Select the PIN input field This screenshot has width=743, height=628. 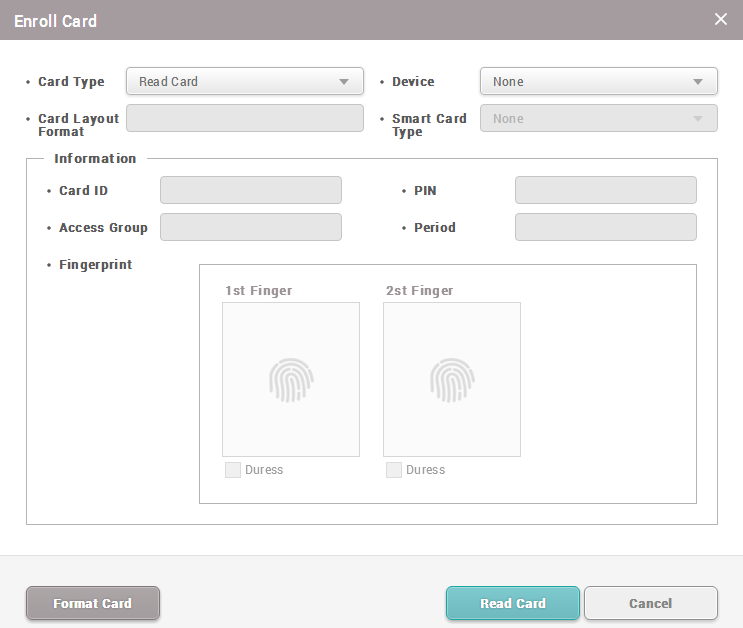pyautogui.click(x=605, y=190)
